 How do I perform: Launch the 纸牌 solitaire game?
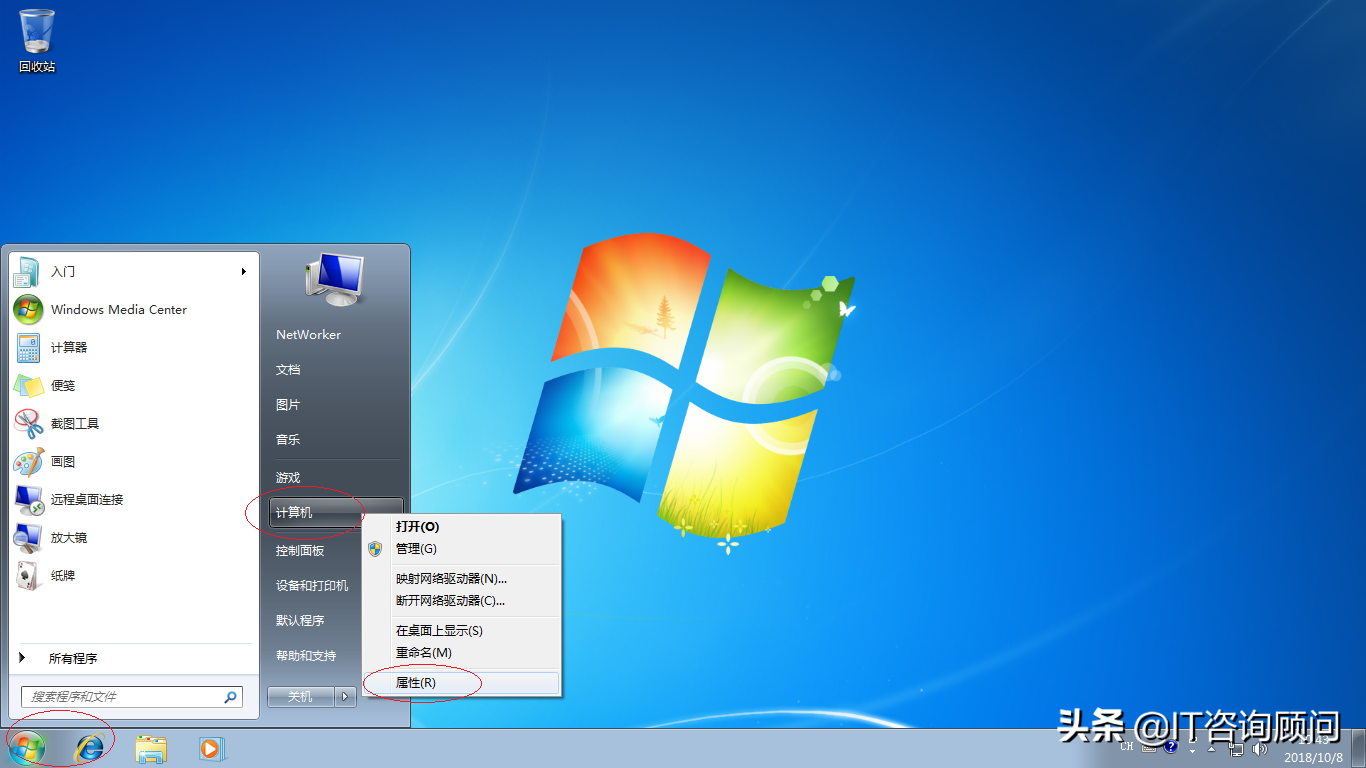point(134,575)
